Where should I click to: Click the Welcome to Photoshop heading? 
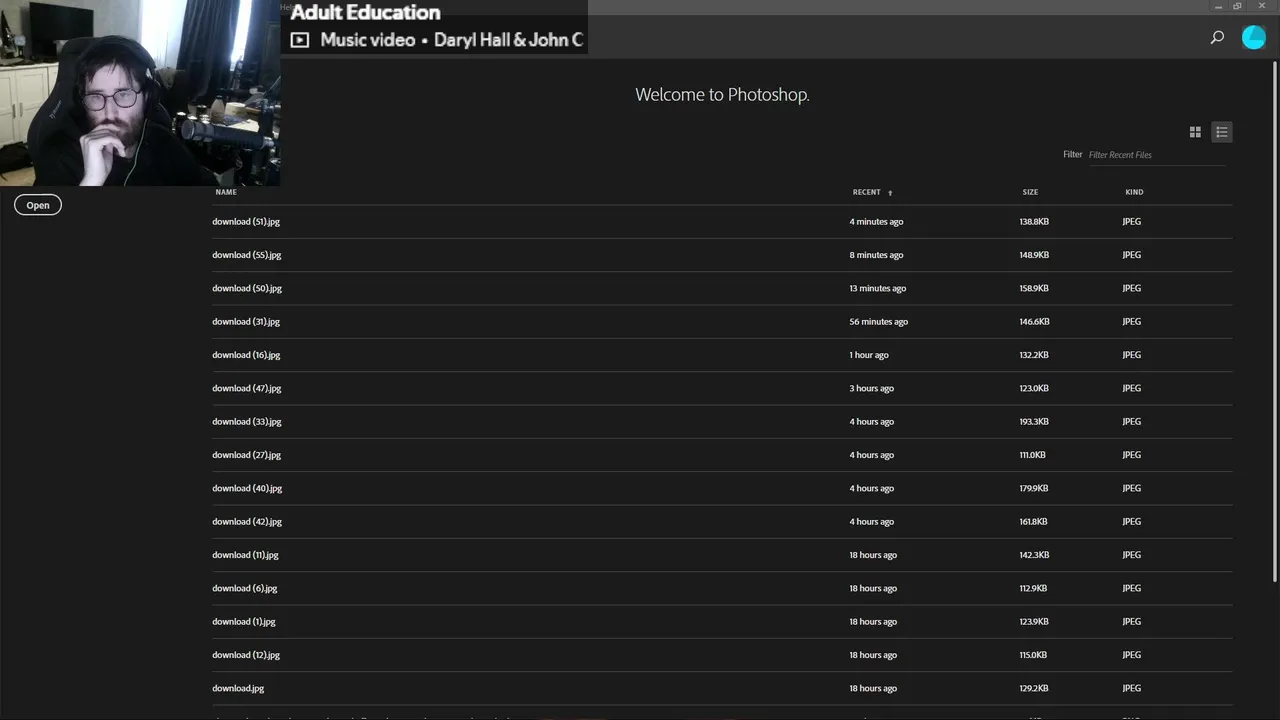pos(722,95)
